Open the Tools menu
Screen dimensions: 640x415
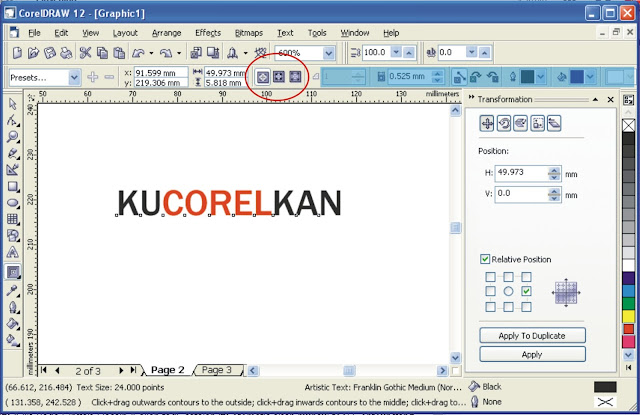(317, 33)
